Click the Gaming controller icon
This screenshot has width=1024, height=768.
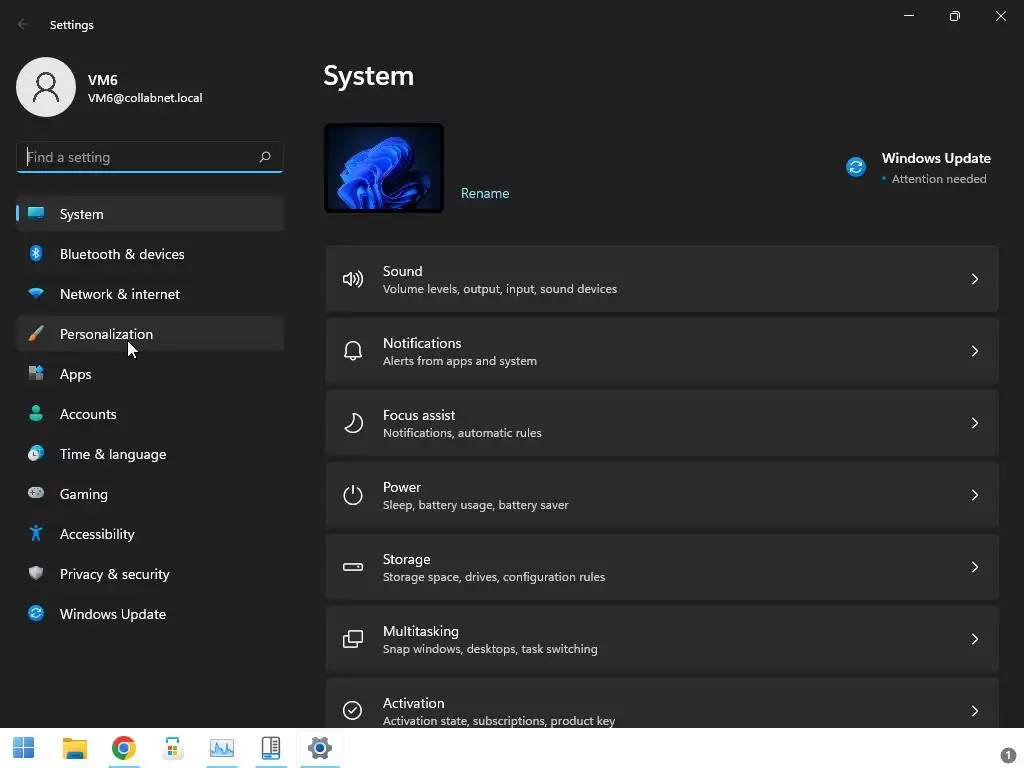36,493
